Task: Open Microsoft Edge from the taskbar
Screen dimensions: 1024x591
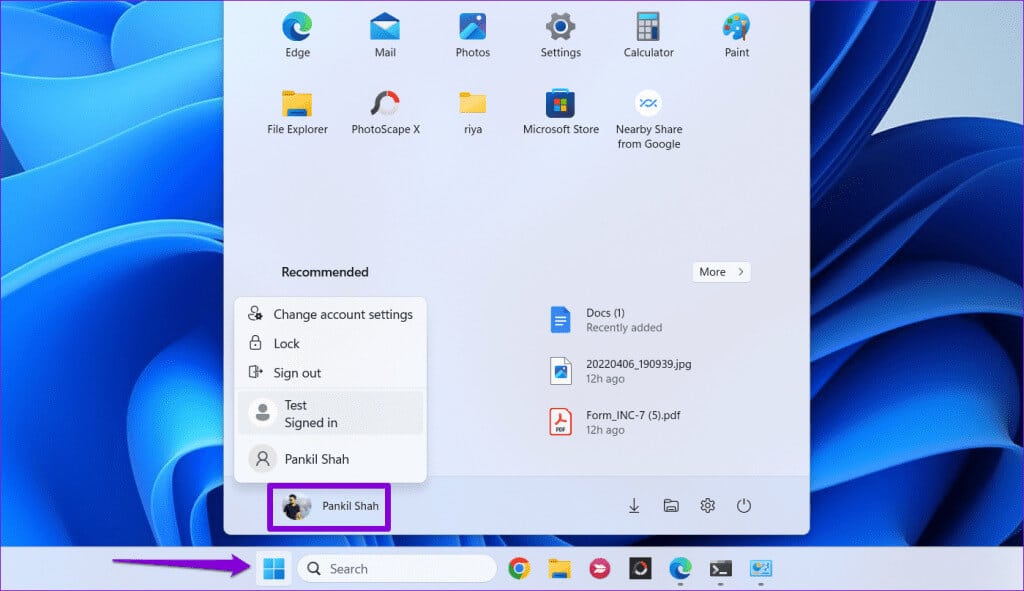Action: tap(680, 569)
